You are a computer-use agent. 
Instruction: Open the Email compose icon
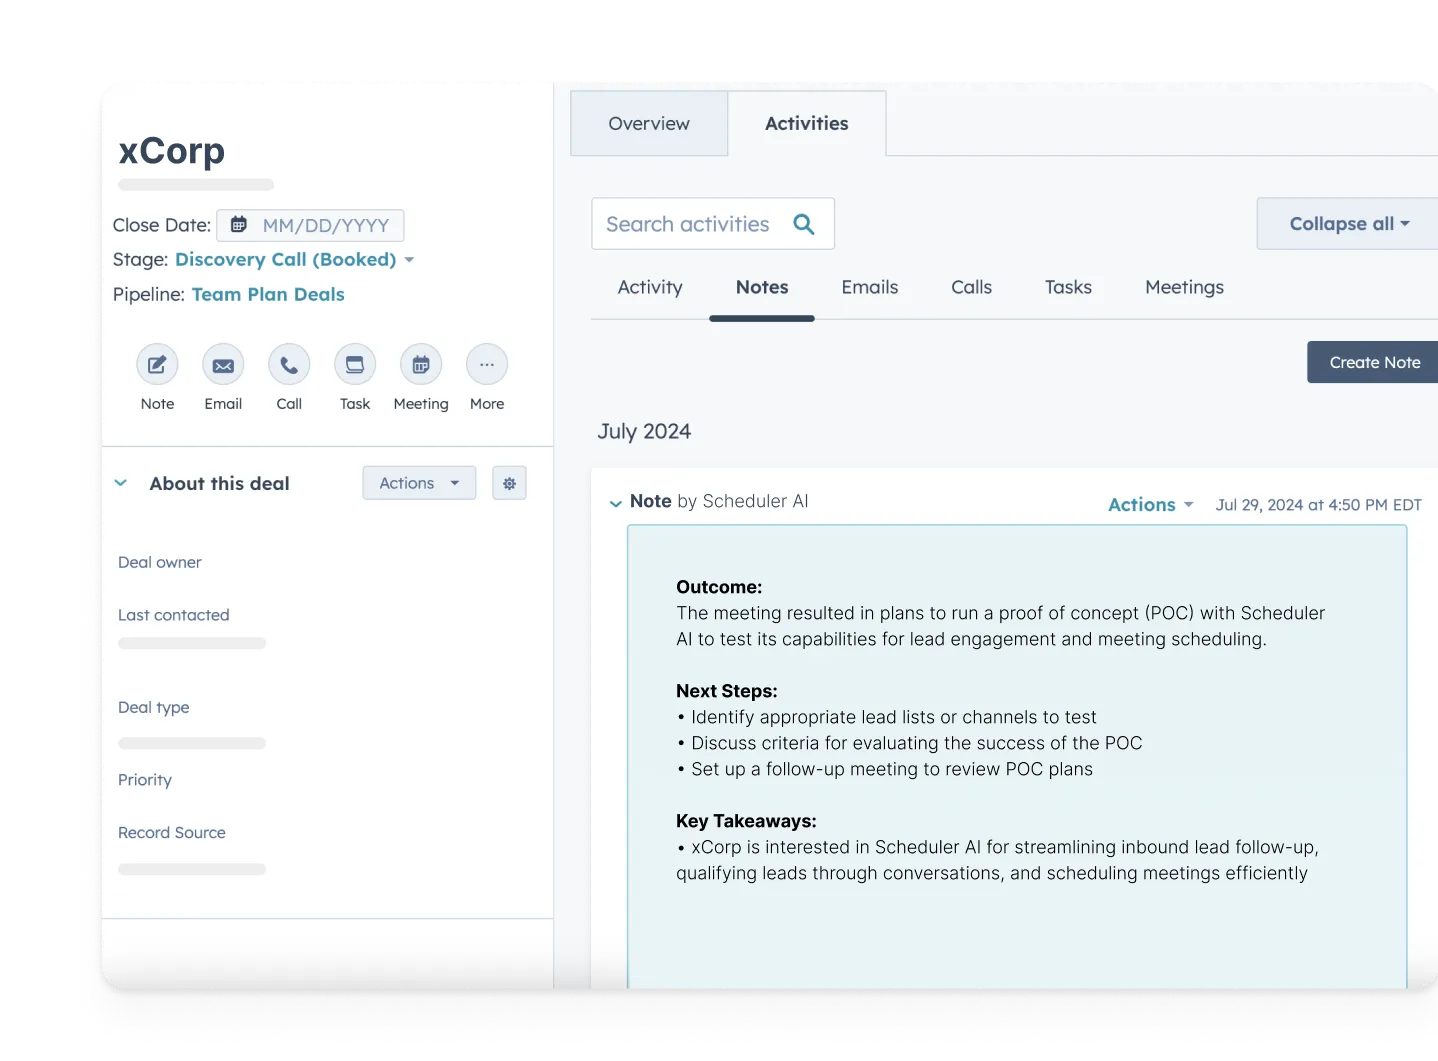[x=222, y=364]
